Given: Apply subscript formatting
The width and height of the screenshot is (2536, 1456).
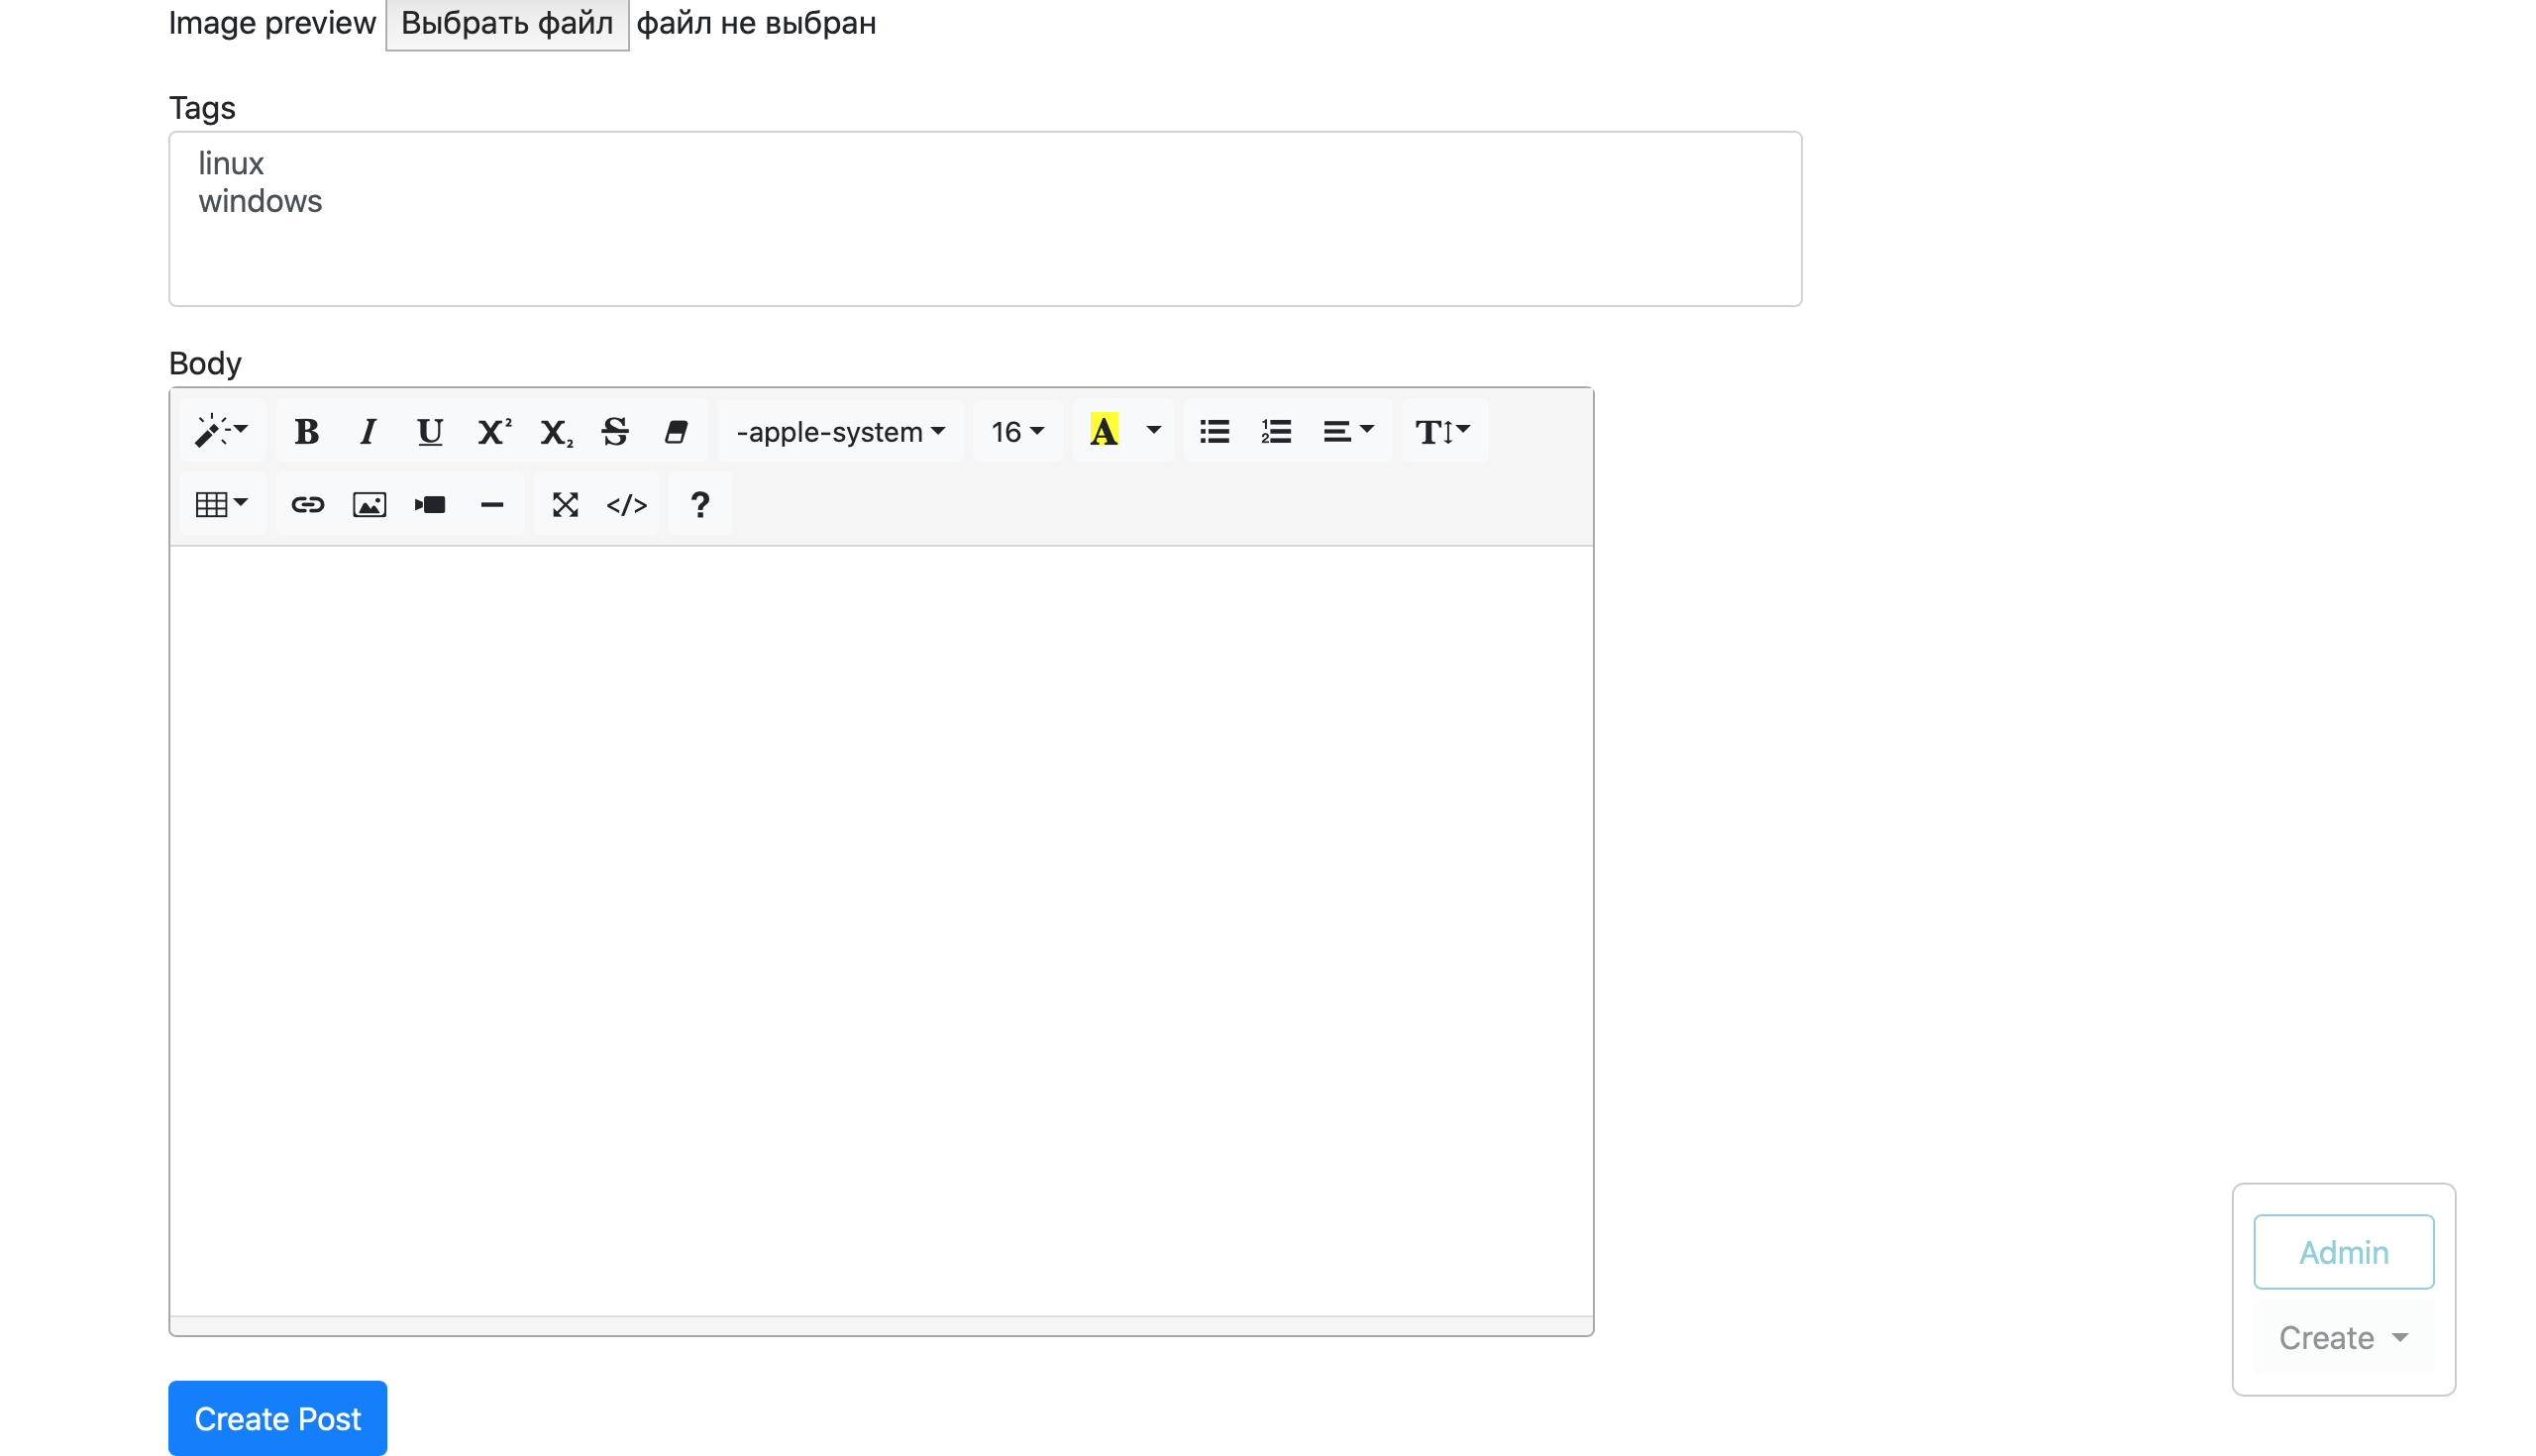Looking at the screenshot, I should click(x=554, y=433).
